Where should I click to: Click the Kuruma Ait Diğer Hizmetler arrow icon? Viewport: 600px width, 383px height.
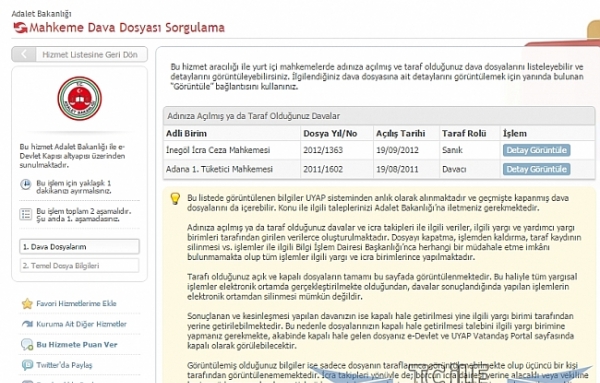tap(27, 324)
